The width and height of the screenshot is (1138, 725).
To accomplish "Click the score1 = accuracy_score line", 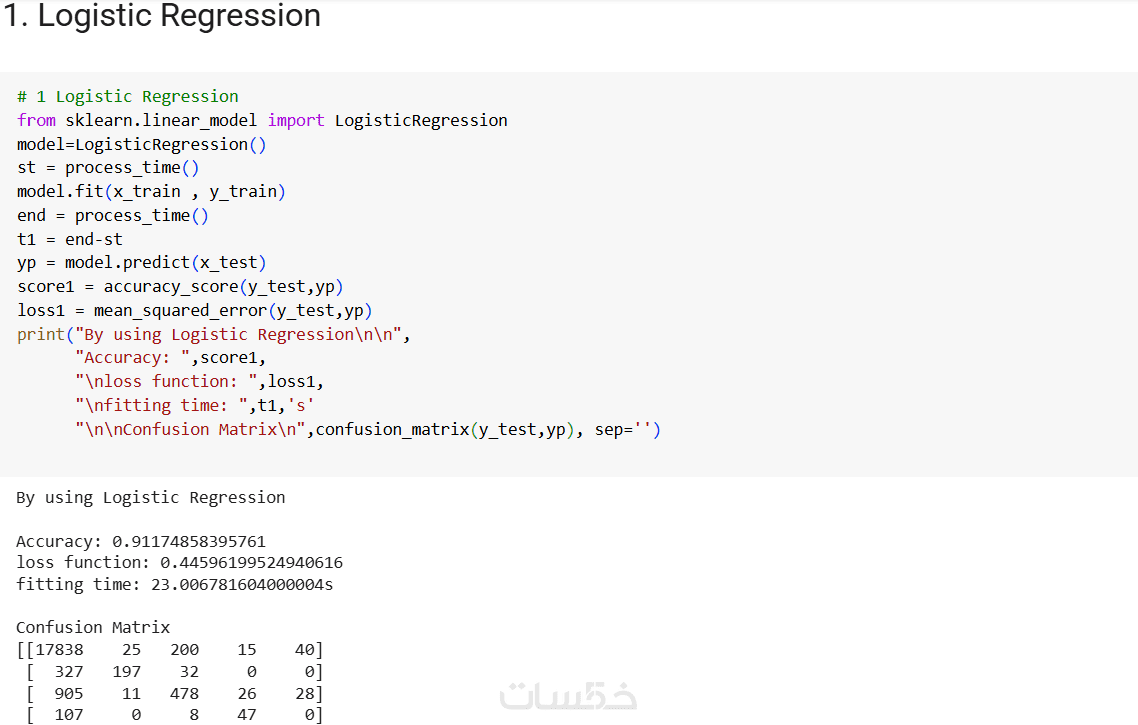I will tap(180, 287).
